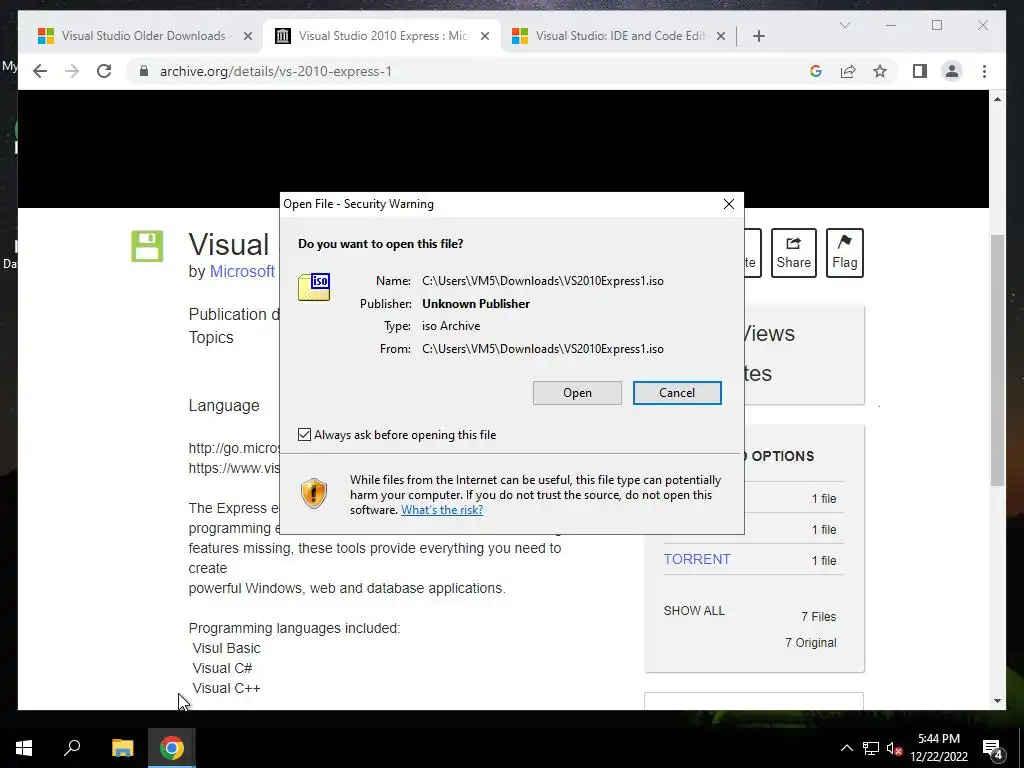
Task: Click Unknown Publisher text in dialog
Action: (x=475, y=304)
